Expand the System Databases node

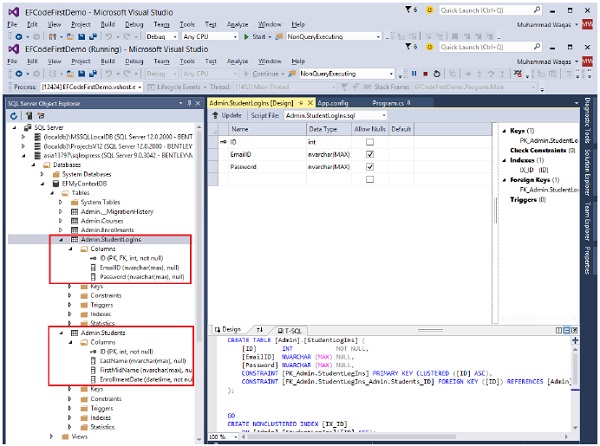coord(41,174)
